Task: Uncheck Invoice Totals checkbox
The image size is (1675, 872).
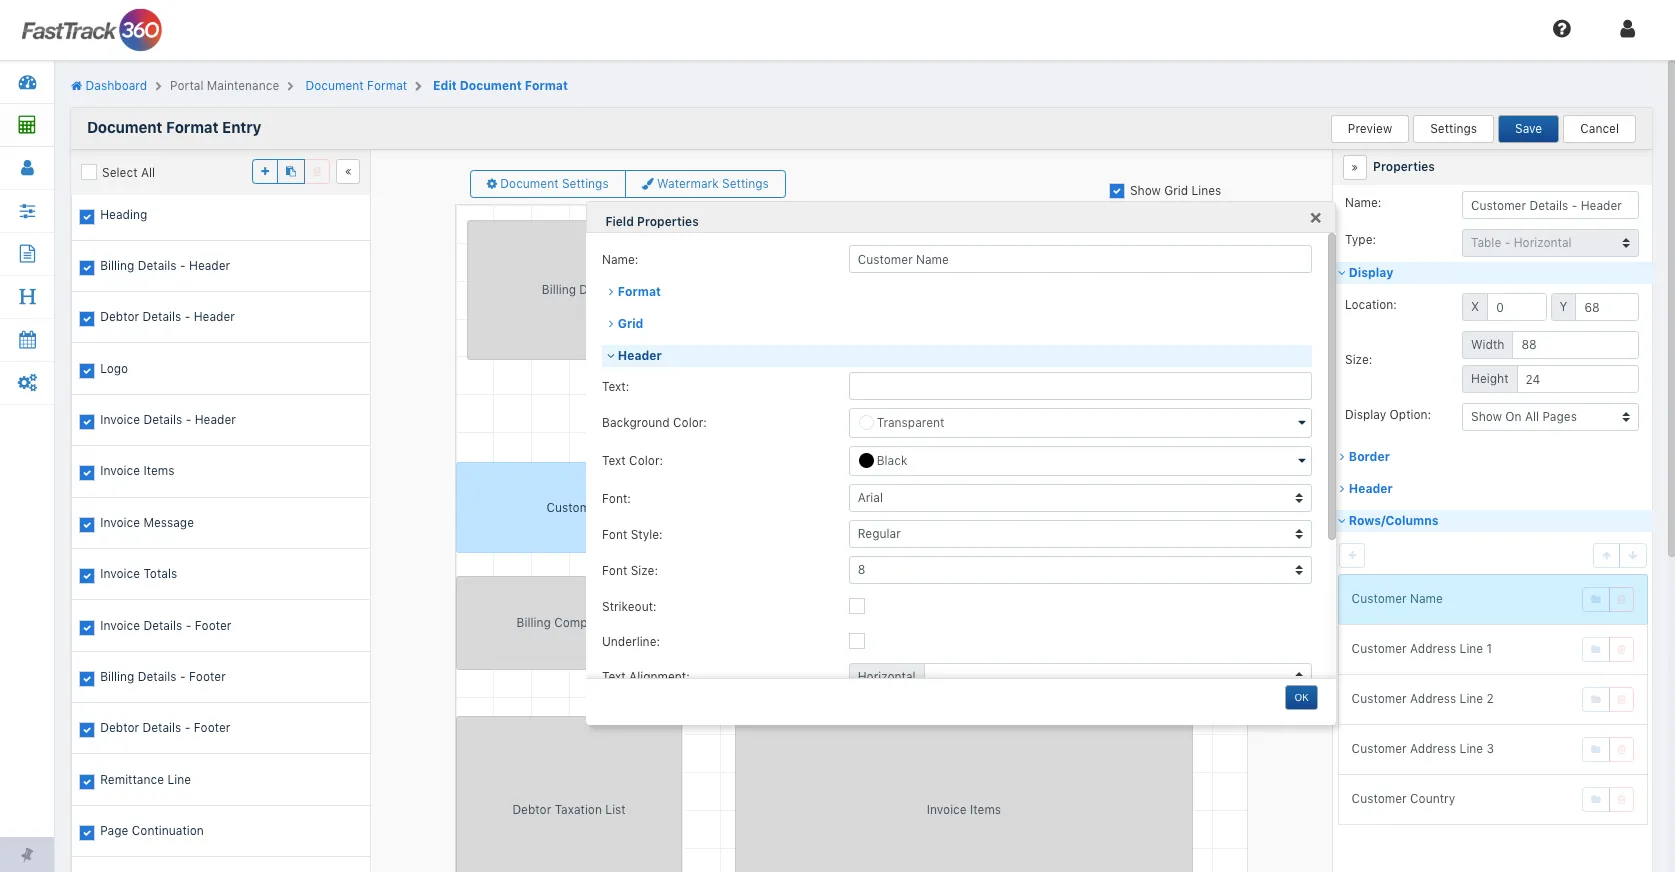Action: [87, 575]
